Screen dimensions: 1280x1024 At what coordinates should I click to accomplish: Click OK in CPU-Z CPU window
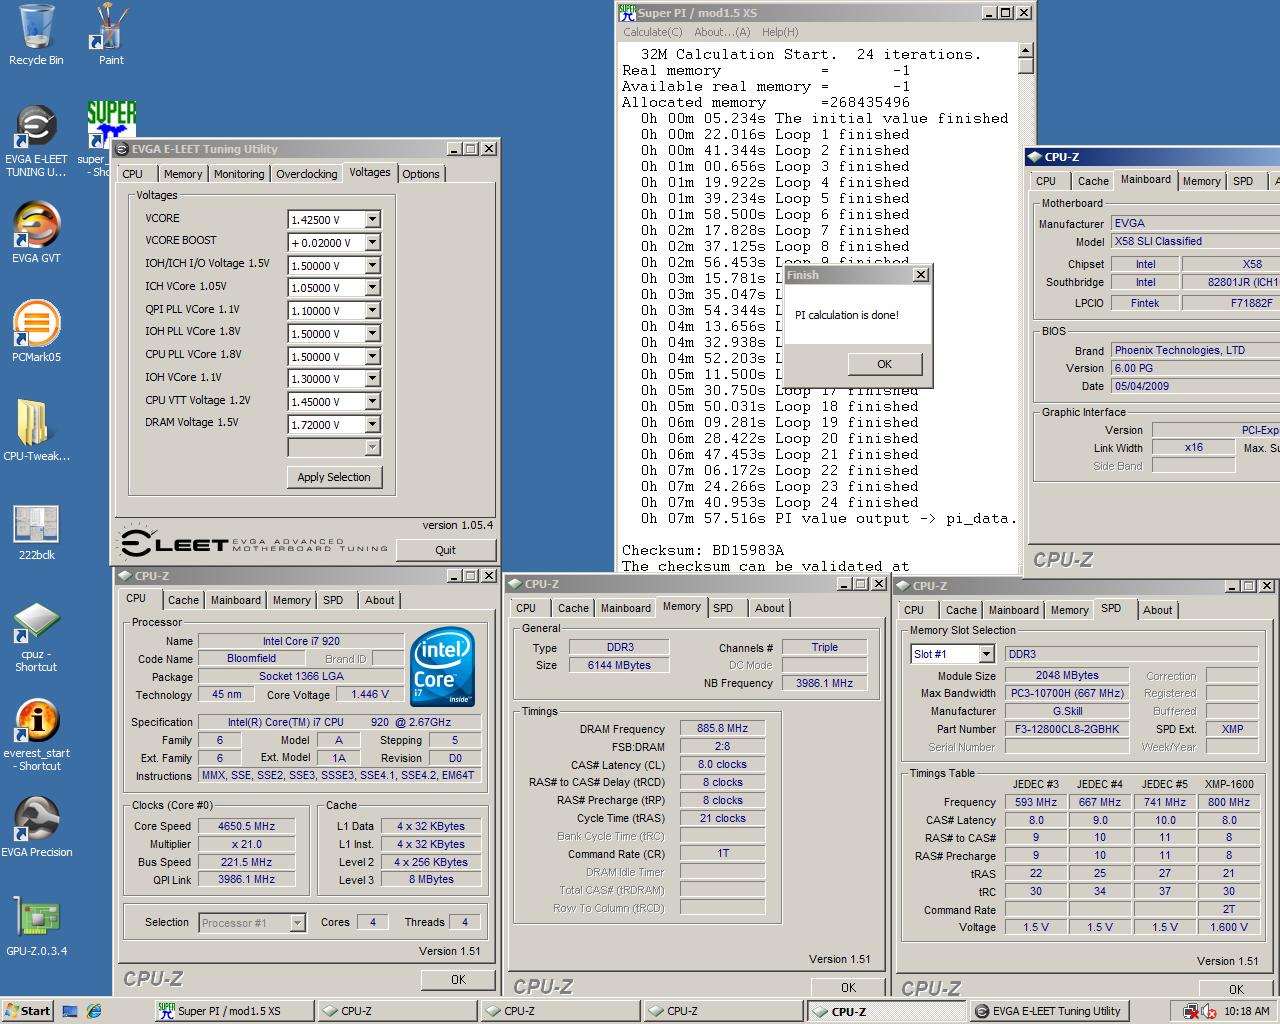[x=458, y=979]
